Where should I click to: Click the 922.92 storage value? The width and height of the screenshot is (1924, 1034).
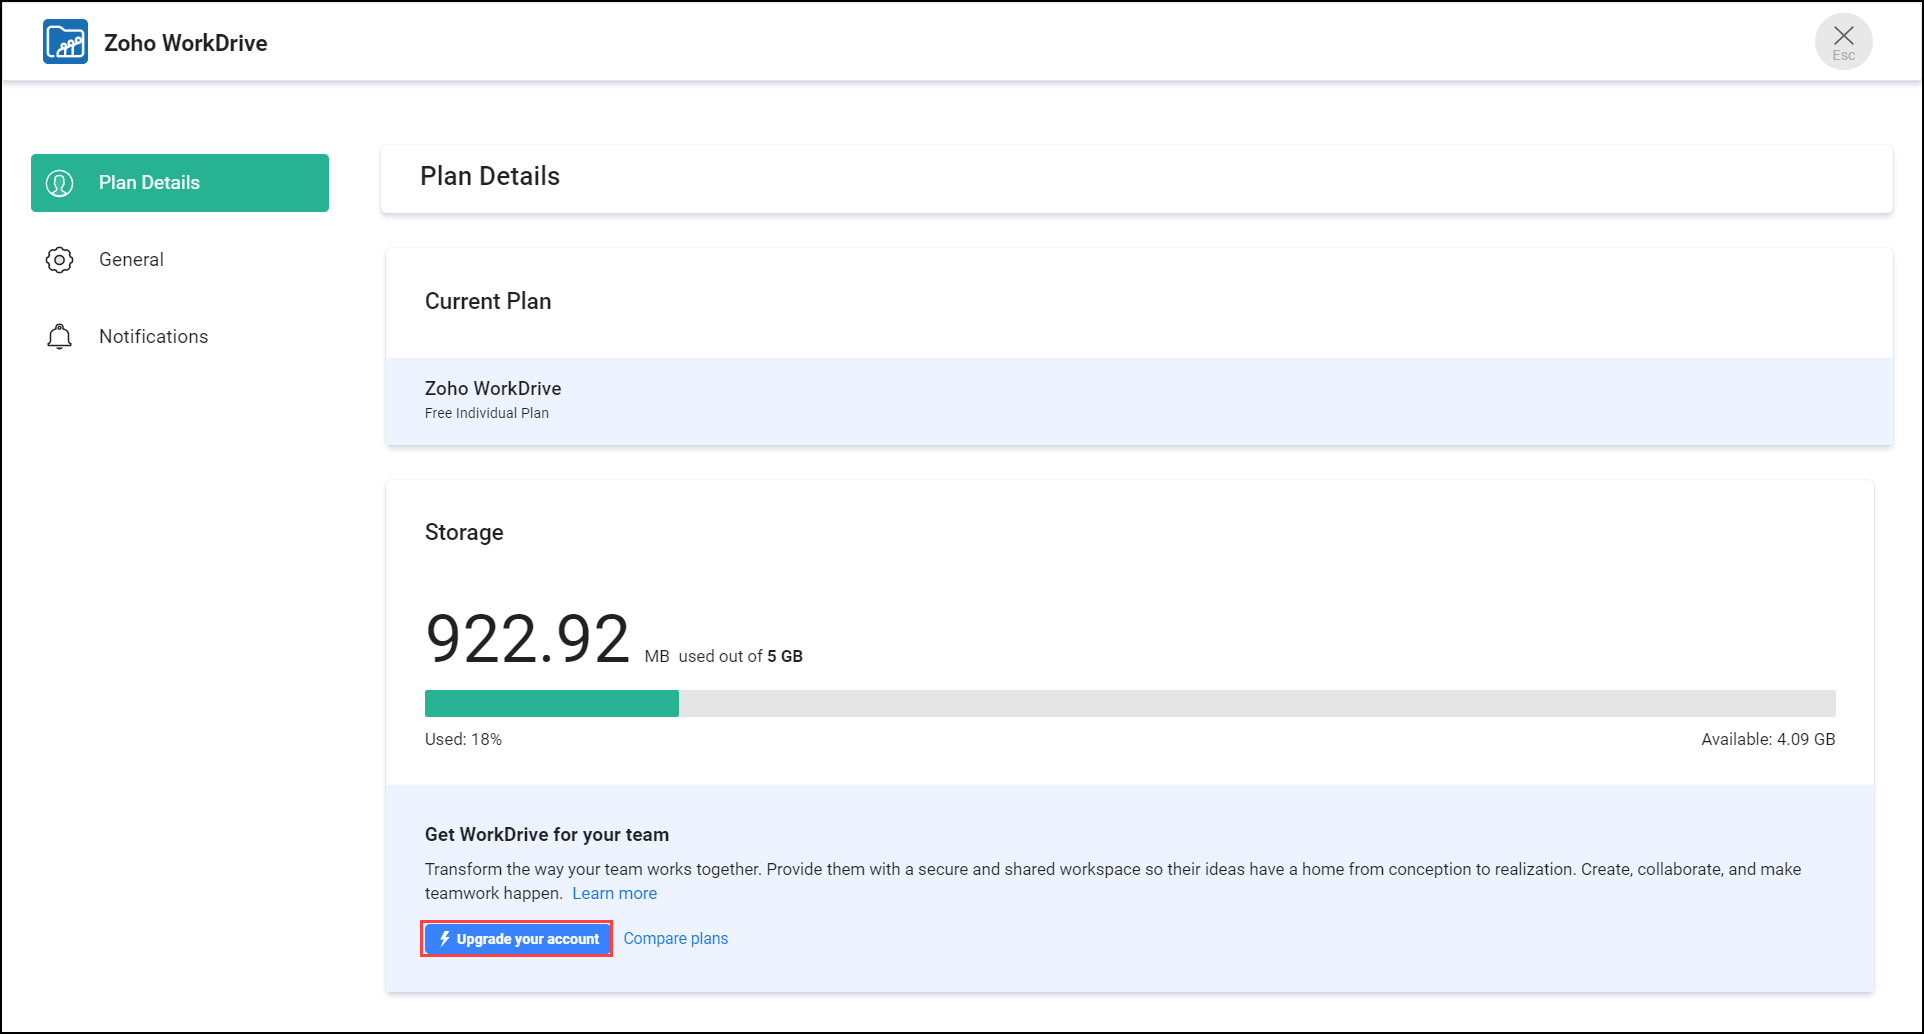(x=528, y=639)
